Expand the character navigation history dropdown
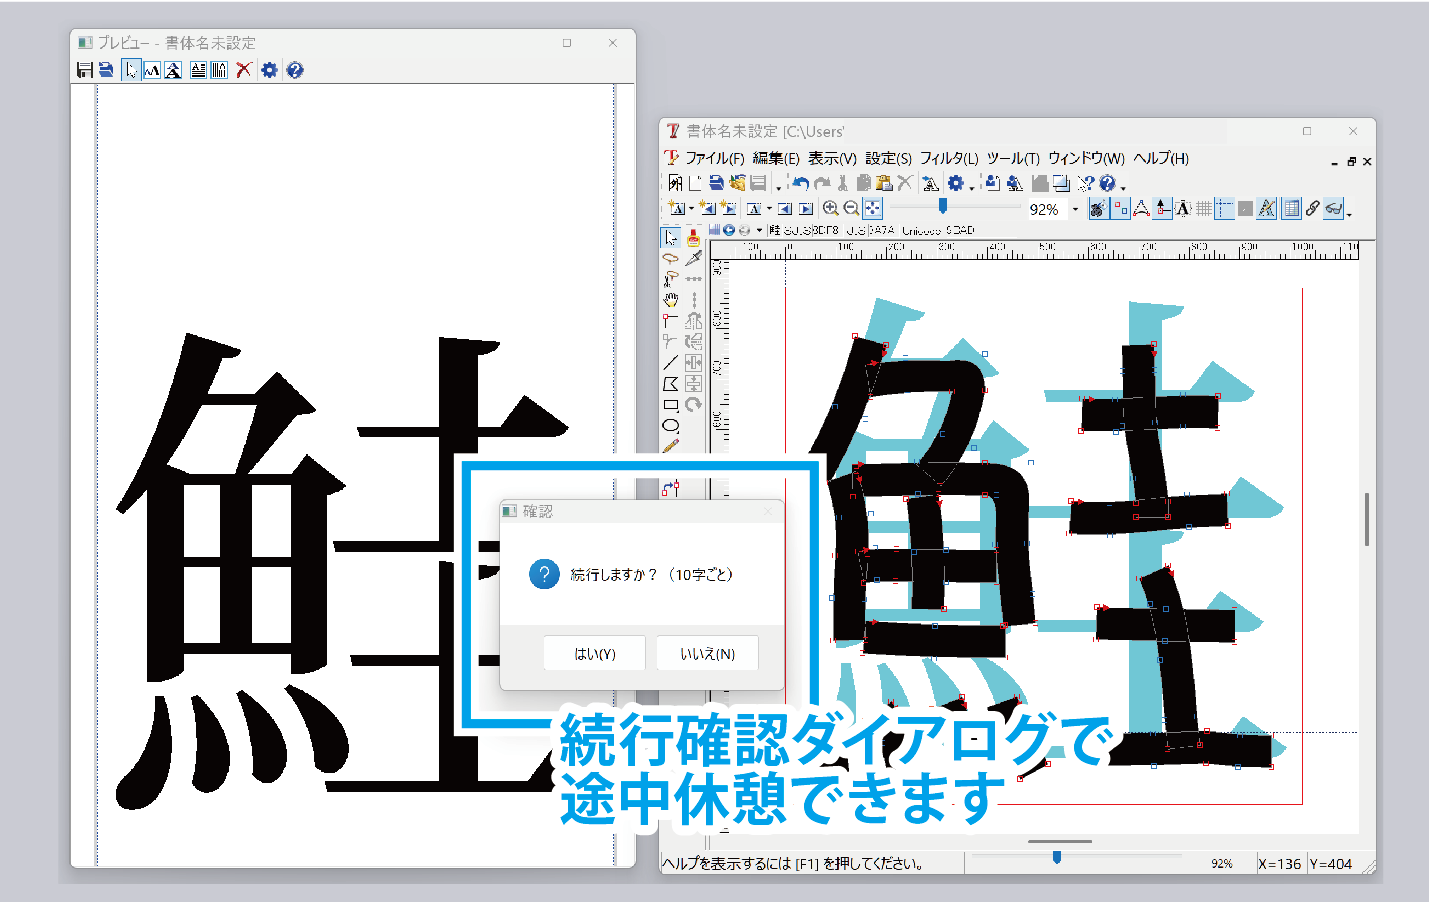 click(x=759, y=231)
